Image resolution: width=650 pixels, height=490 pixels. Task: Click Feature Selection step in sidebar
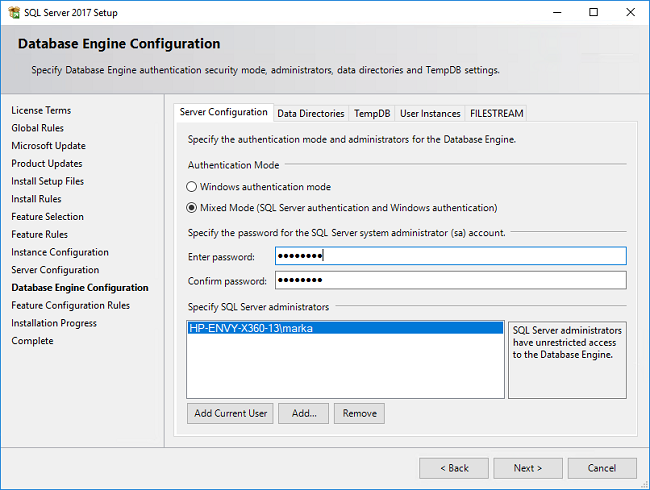coord(47,217)
